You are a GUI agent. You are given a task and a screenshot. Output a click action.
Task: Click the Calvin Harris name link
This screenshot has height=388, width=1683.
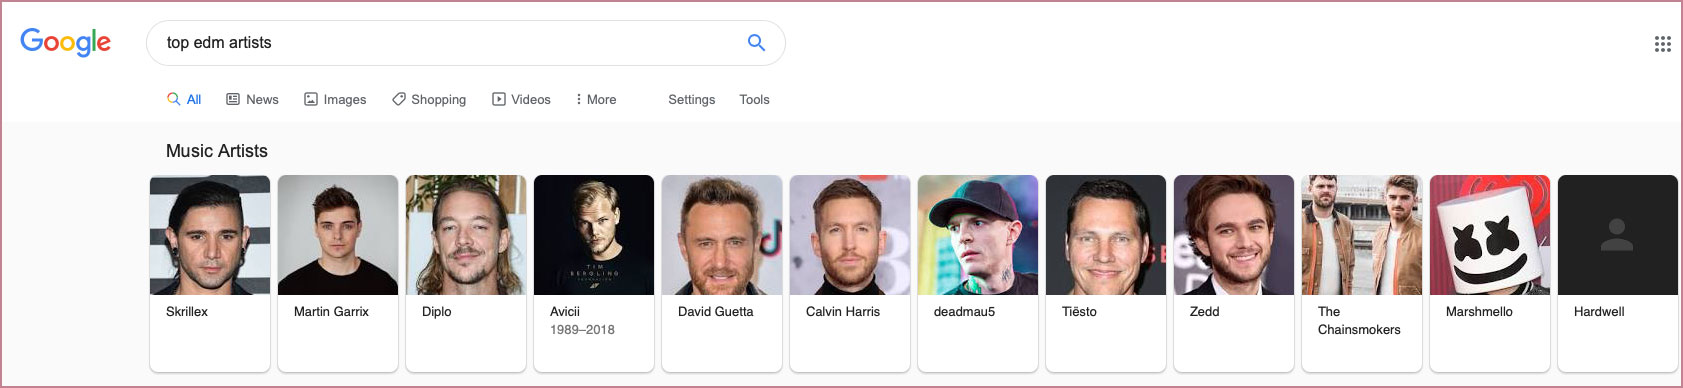(843, 311)
